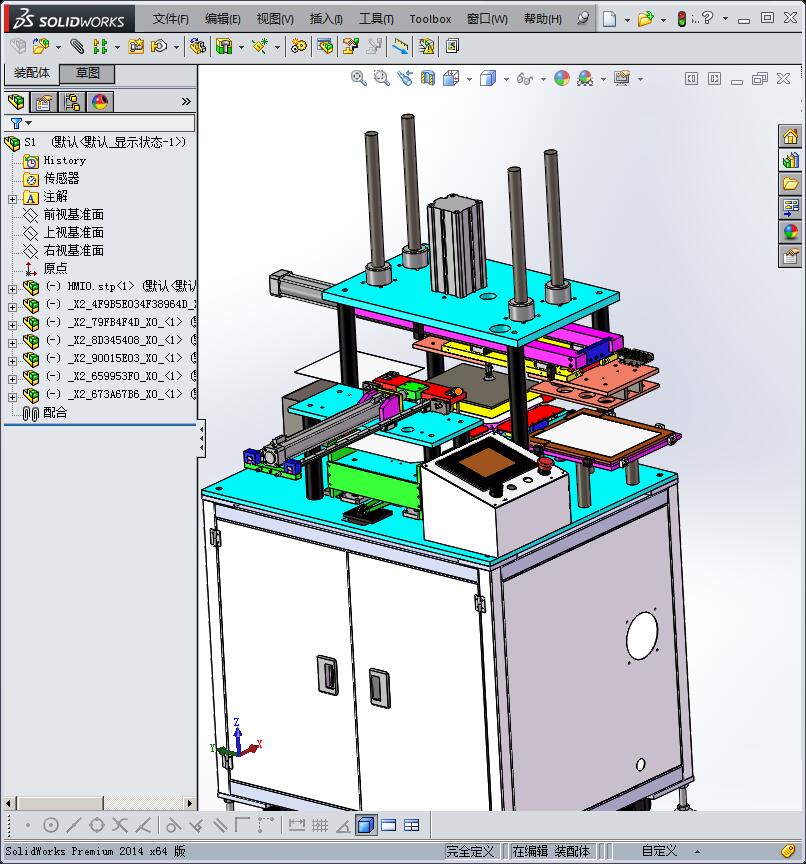Click the Section View icon
The image size is (806, 864).
(x=428, y=78)
